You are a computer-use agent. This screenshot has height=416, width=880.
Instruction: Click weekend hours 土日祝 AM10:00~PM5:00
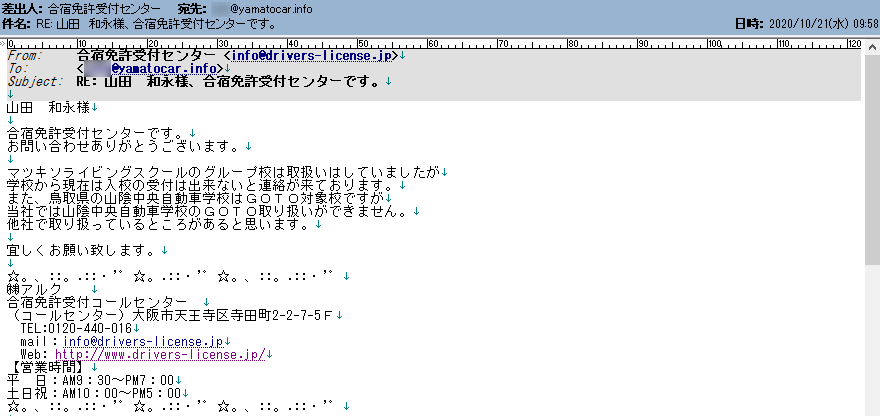(94, 394)
